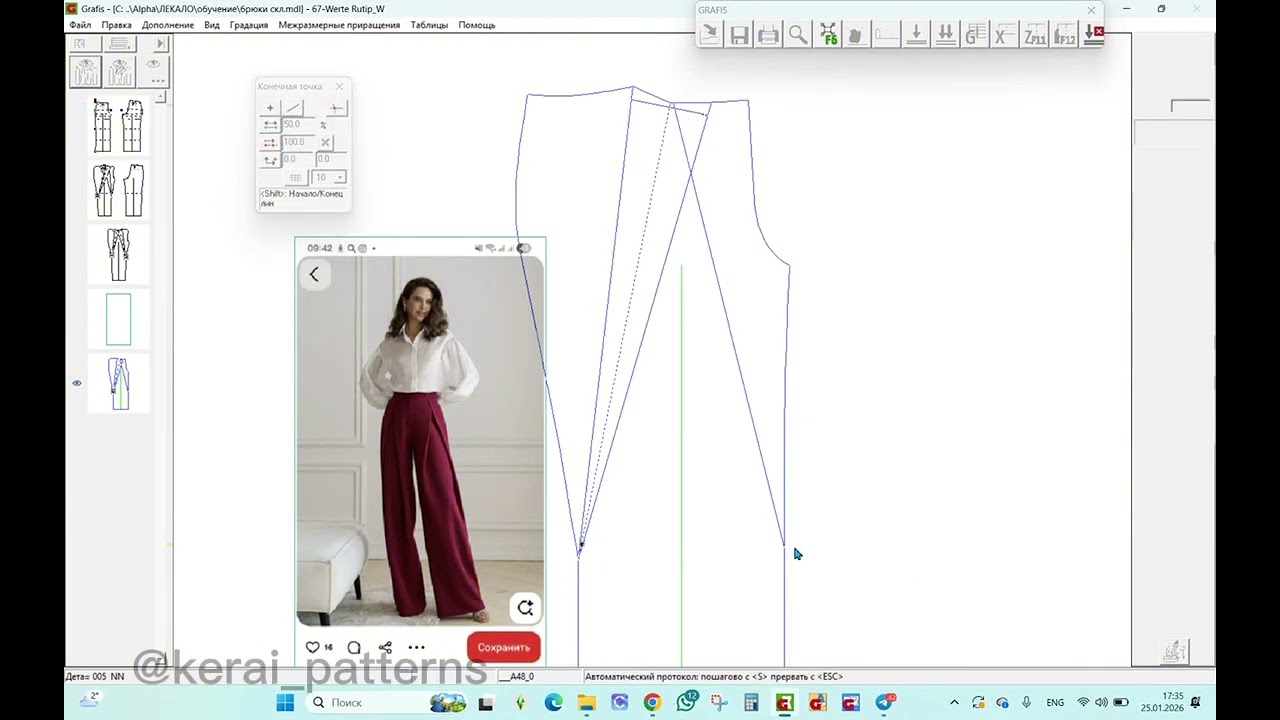Select the green rectangle piece thumbnail
The height and width of the screenshot is (720, 1280).
coord(118,319)
